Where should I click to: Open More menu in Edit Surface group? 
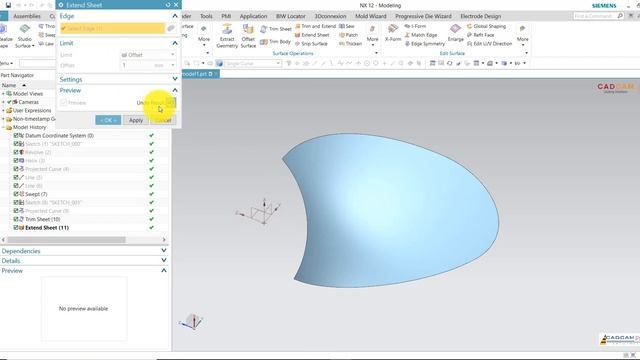click(x=522, y=36)
